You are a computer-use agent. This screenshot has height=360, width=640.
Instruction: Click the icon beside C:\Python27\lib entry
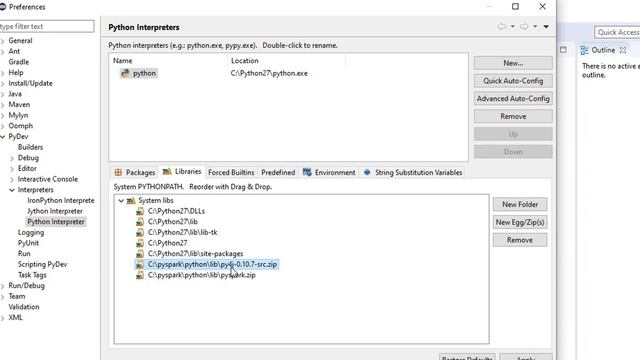(140, 222)
